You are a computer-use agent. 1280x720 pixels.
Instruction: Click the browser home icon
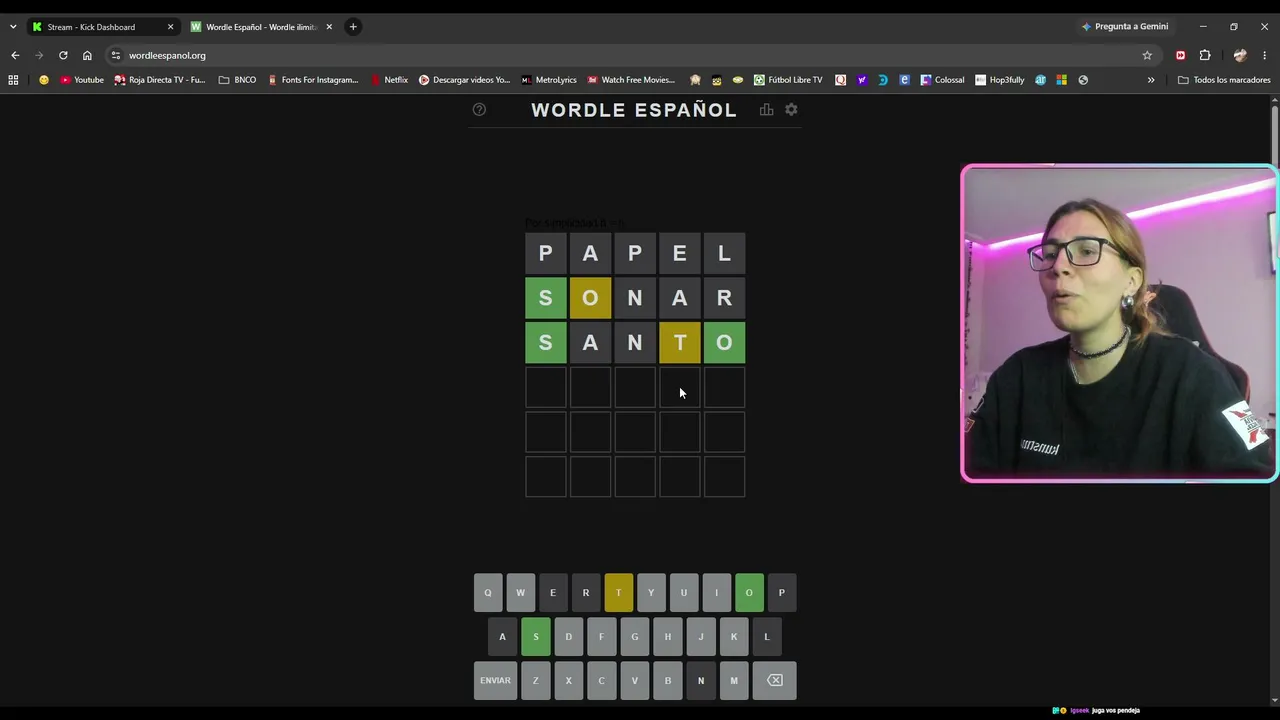coord(87,55)
